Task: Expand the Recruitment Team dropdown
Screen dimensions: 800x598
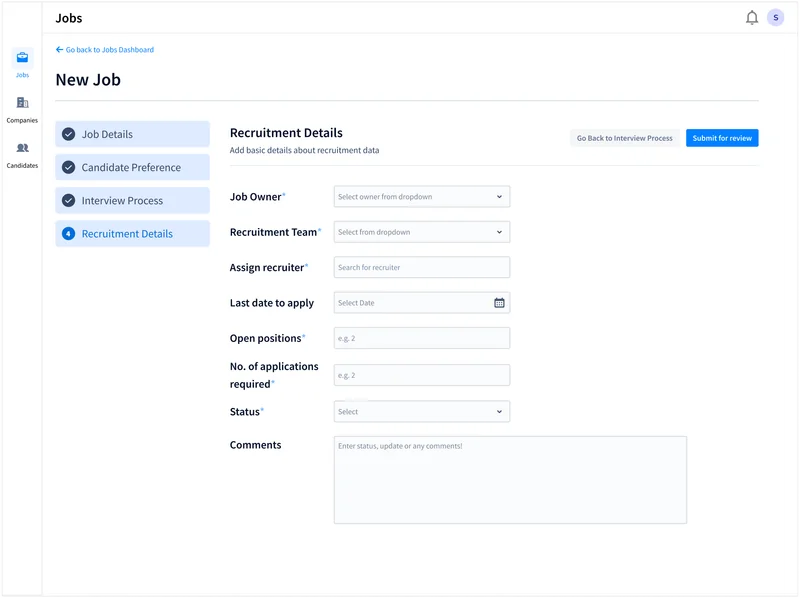Action: click(x=422, y=232)
